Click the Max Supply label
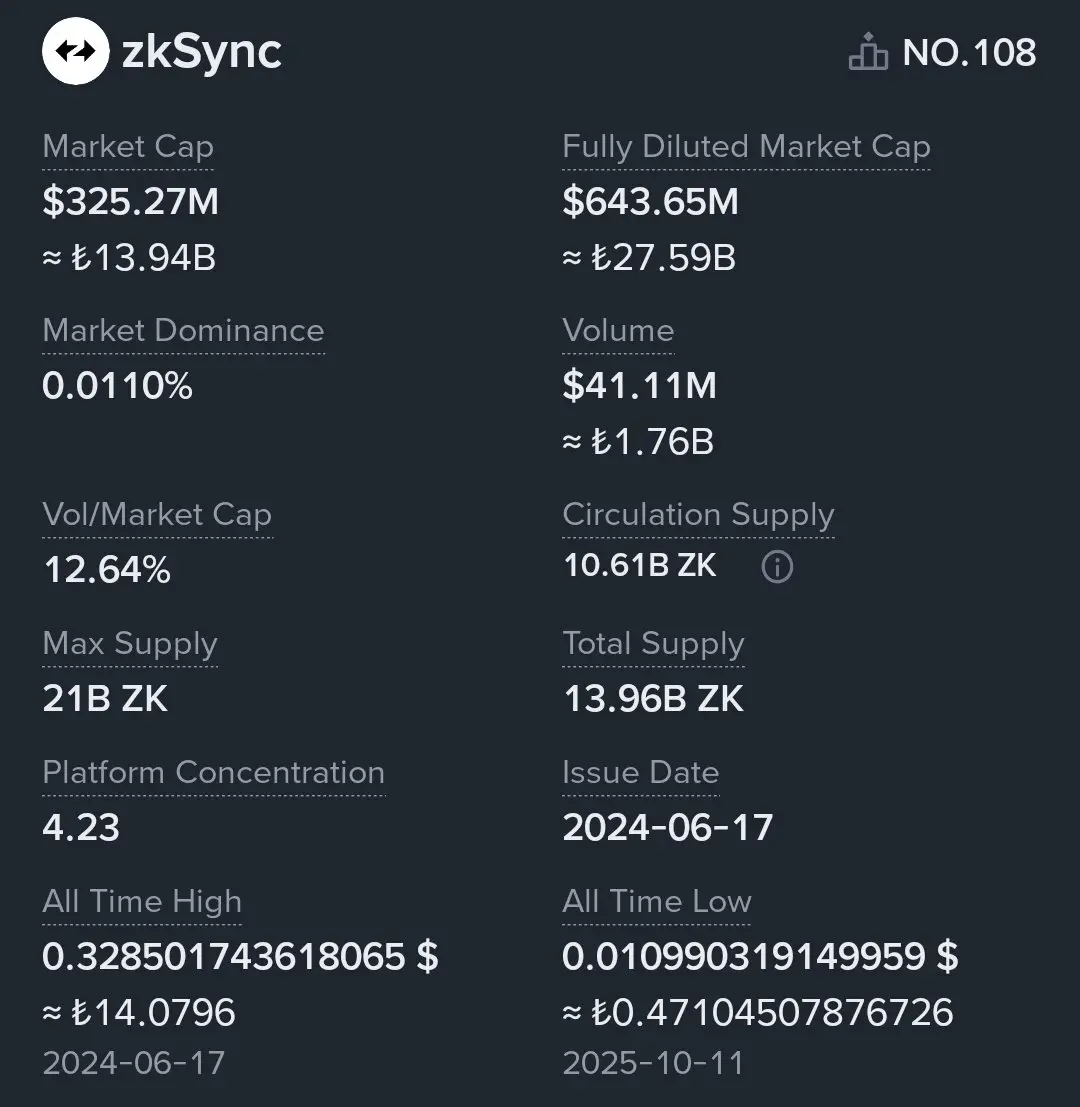 [x=130, y=643]
